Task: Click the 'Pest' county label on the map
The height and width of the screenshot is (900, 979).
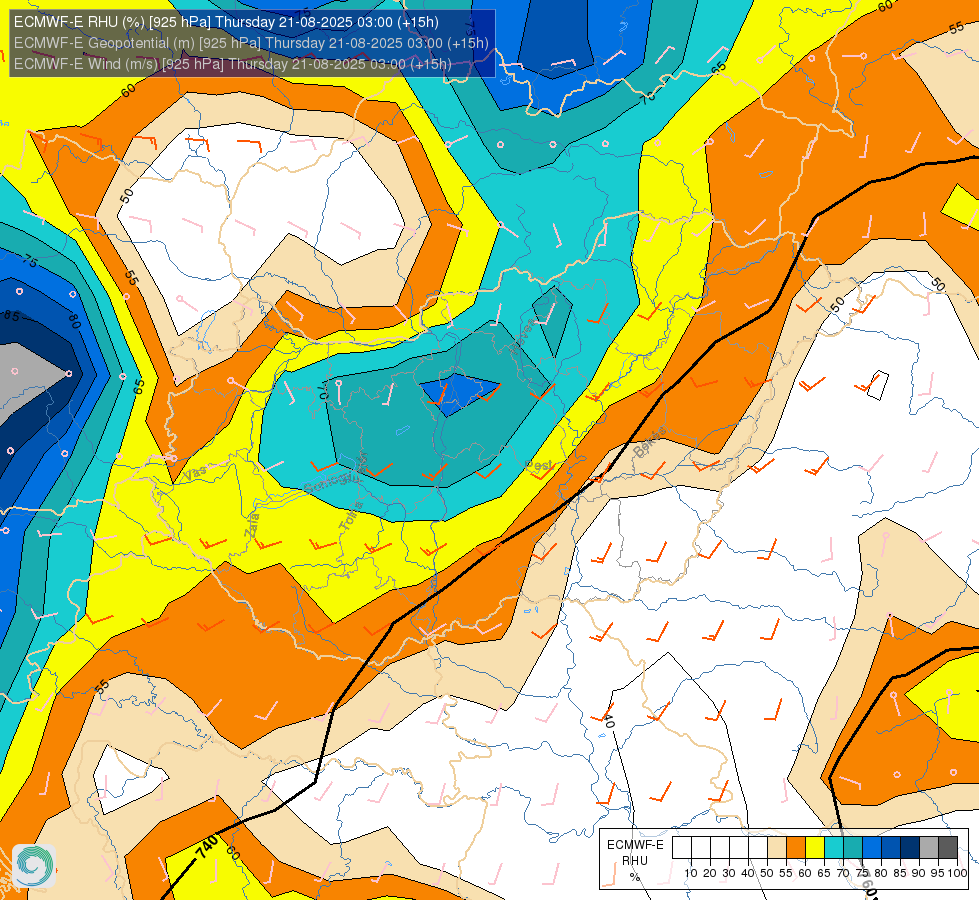Action: [539, 466]
